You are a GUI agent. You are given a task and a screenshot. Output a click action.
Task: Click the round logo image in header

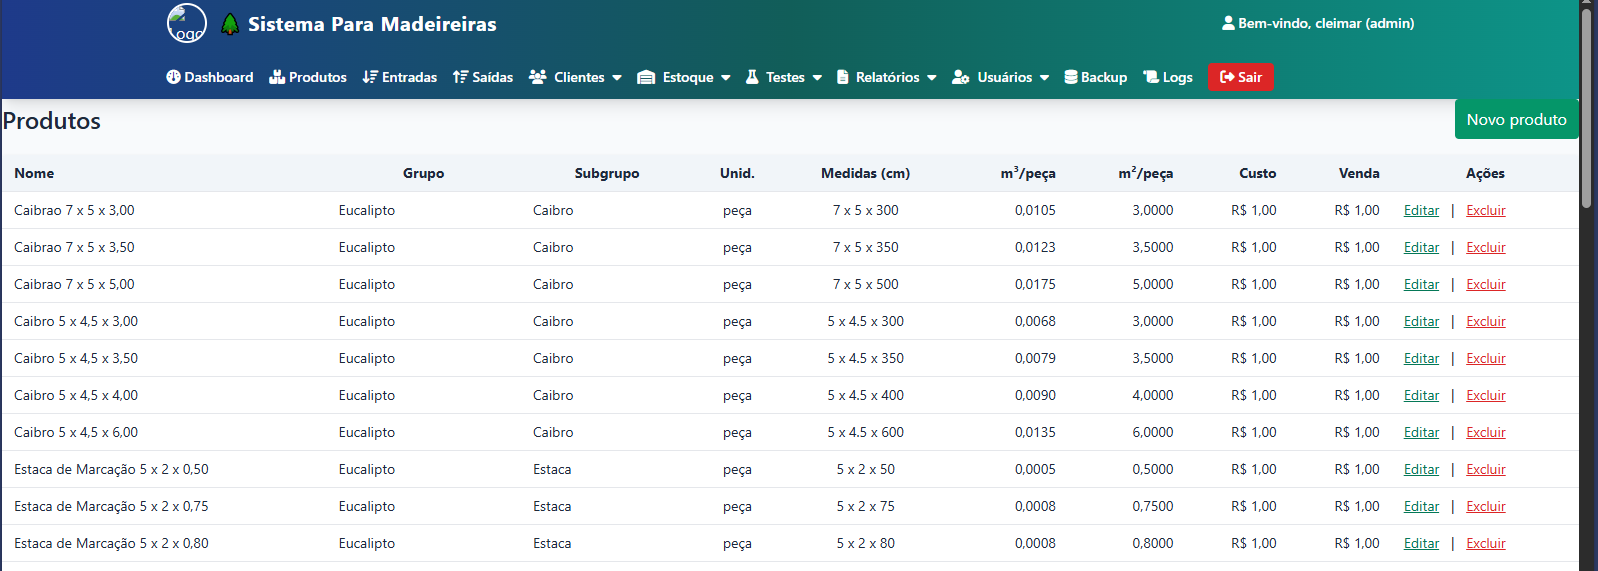[186, 23]
